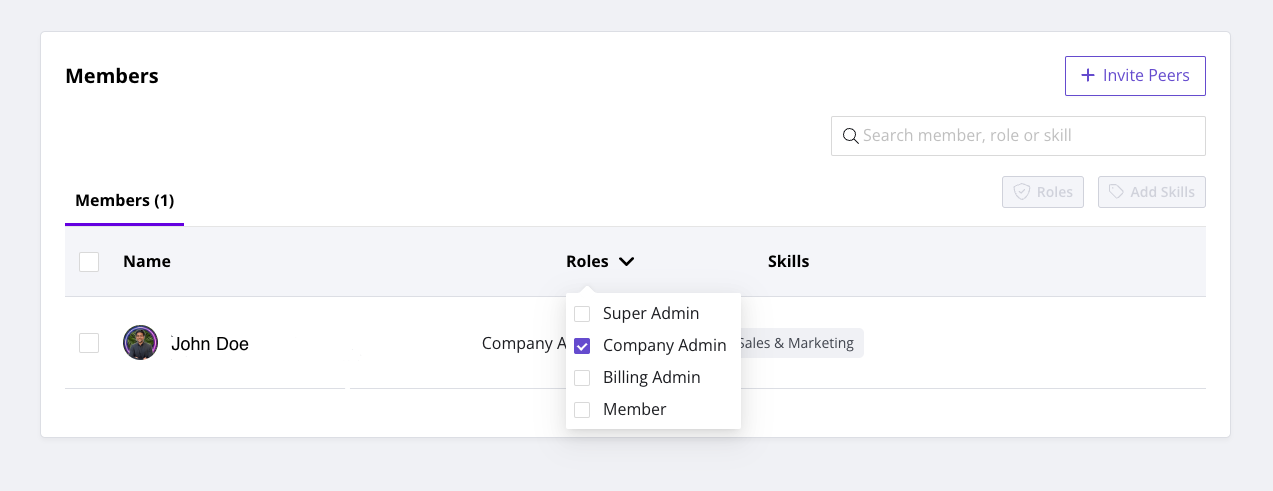
Task: Click the Sales & Marketing skill tag
Action: [x=798, y=343]
